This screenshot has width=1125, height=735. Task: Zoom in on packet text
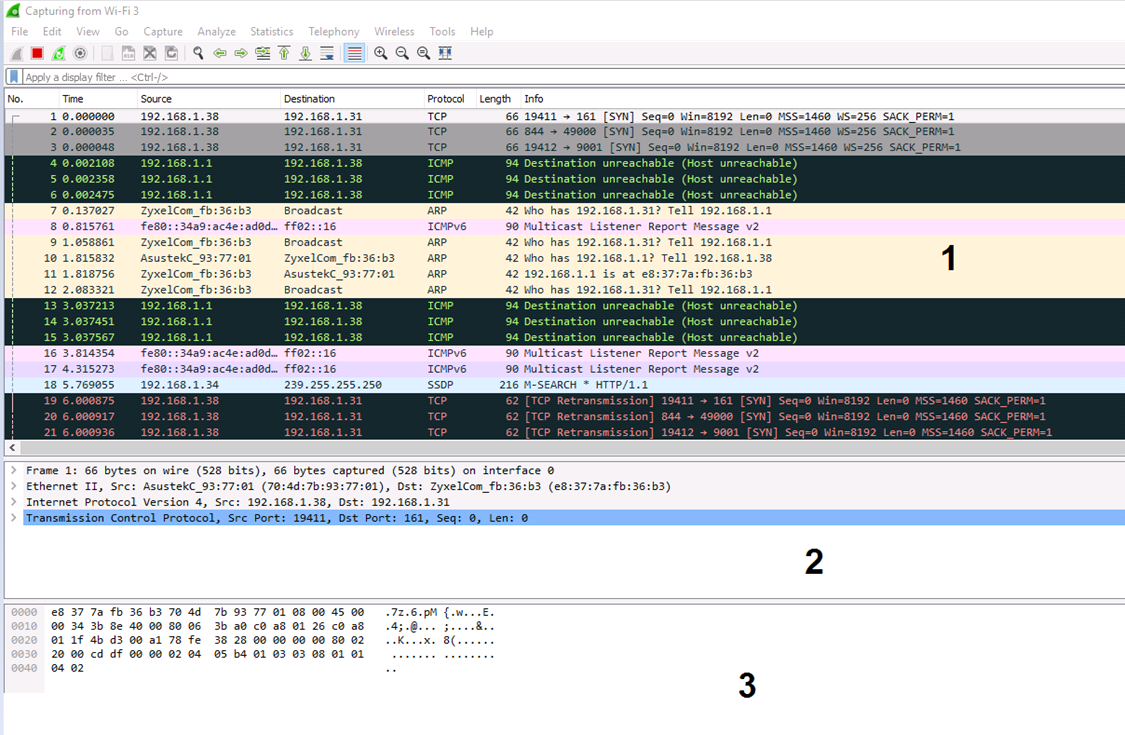pos(381,53)
